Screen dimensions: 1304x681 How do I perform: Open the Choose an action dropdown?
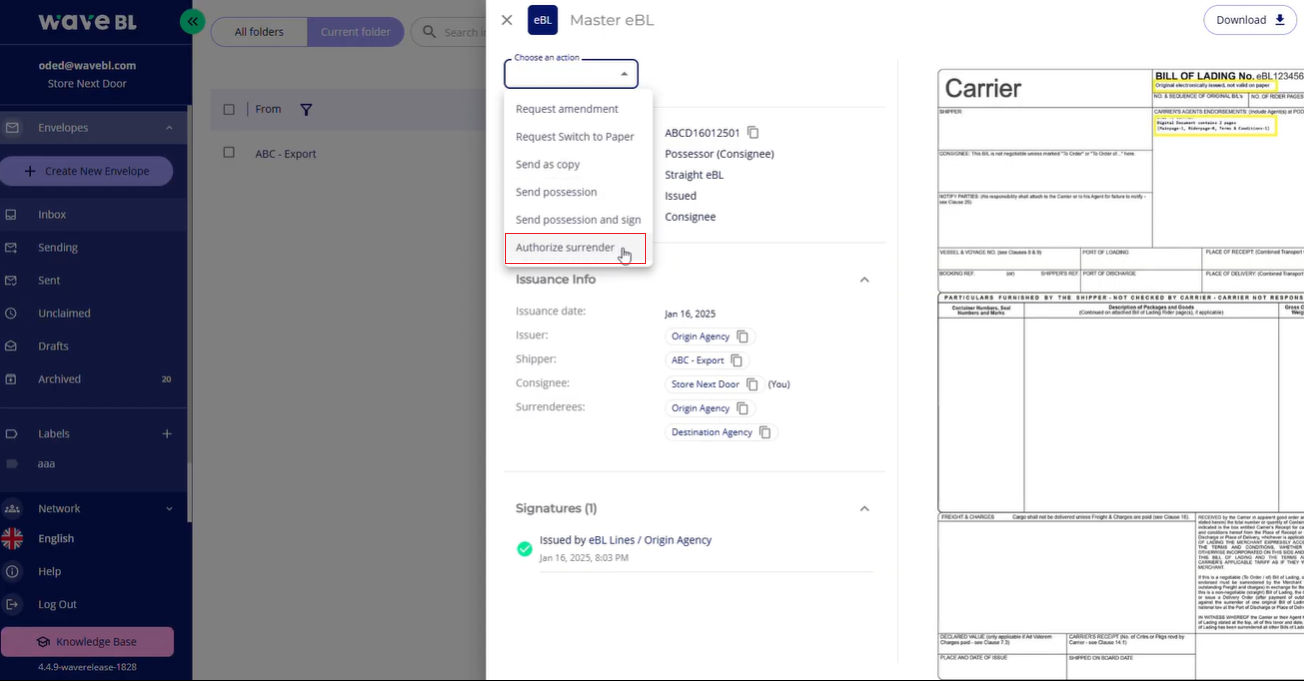pos(571,74)
